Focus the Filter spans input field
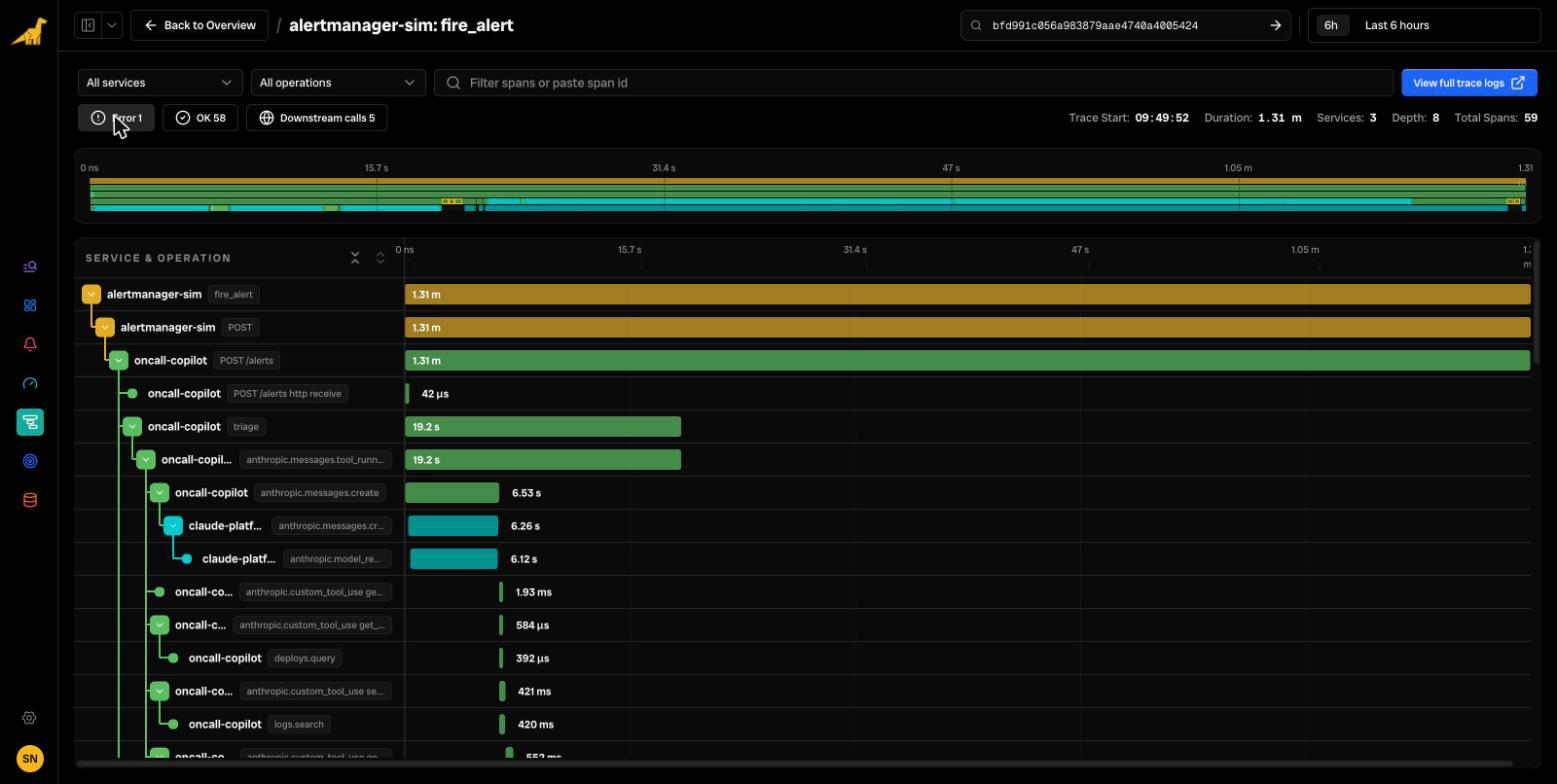The image size is (1557, 784). tap(913, 83)
